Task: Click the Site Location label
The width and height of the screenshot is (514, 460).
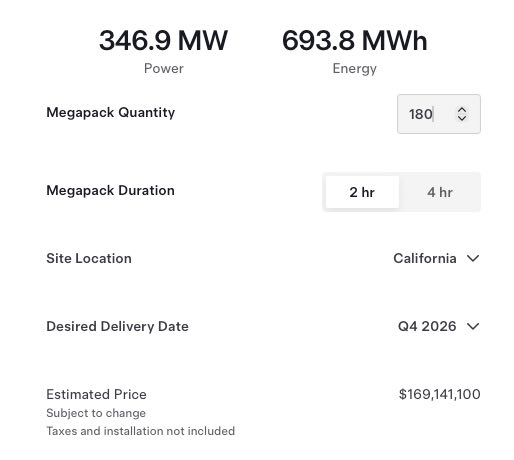Action: (x=89, y=258)
